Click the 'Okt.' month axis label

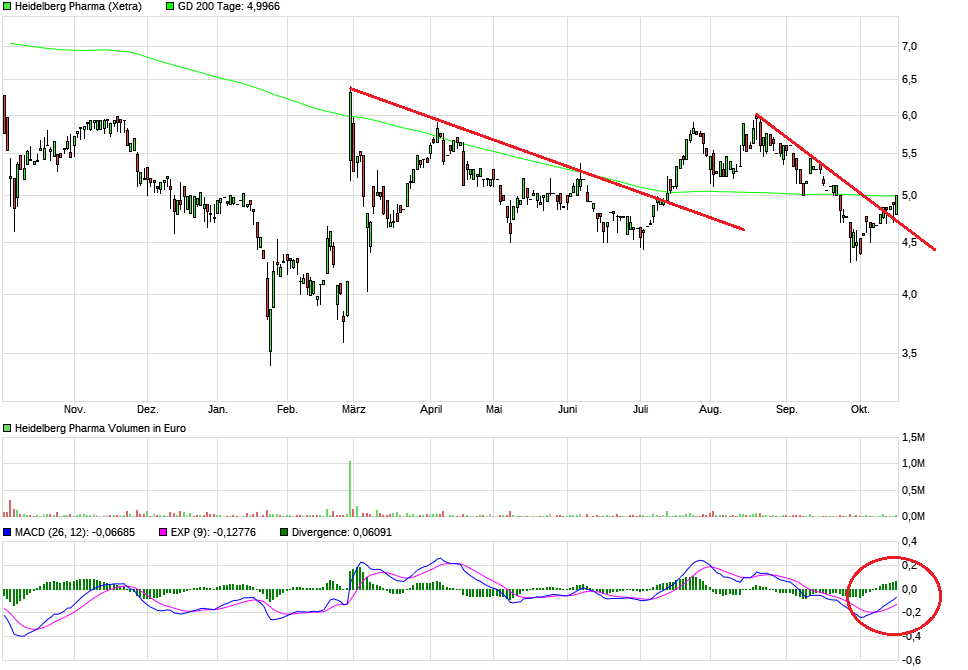coord(860,409)
